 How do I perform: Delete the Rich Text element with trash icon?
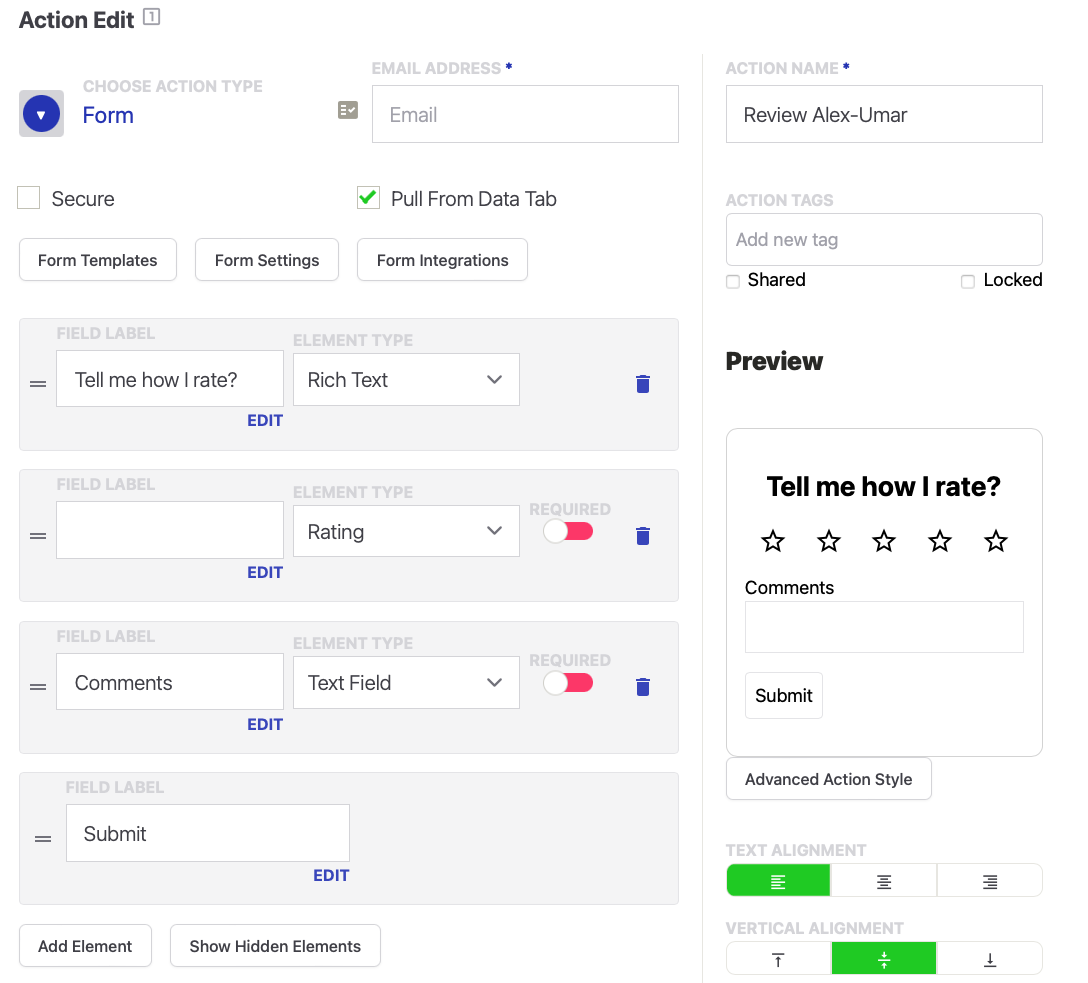pos(643,384)
